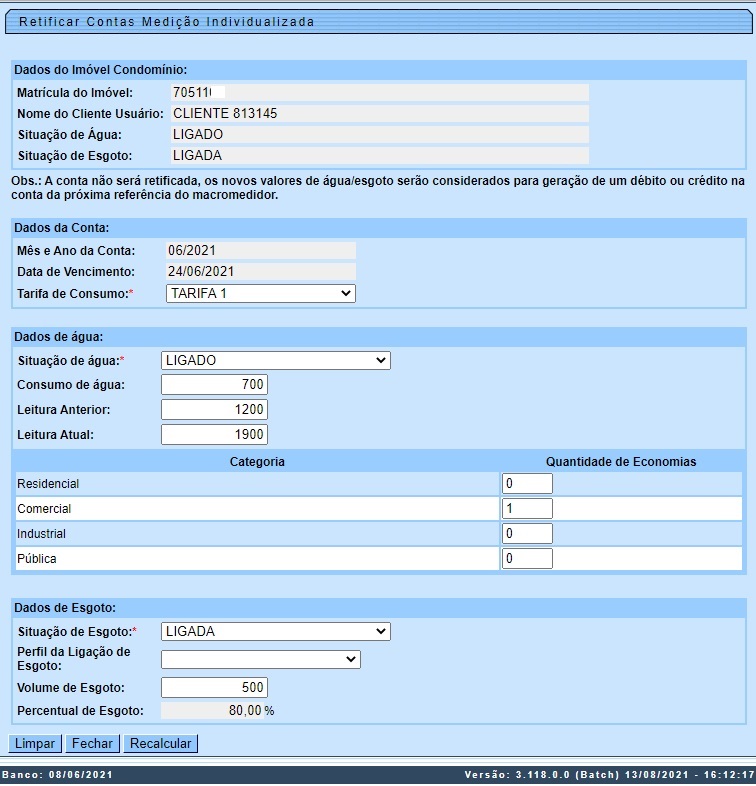Viewport: 756px width, 786px height.
Task: Click the due date 24/06/2021 value
Action: point(261,272)
